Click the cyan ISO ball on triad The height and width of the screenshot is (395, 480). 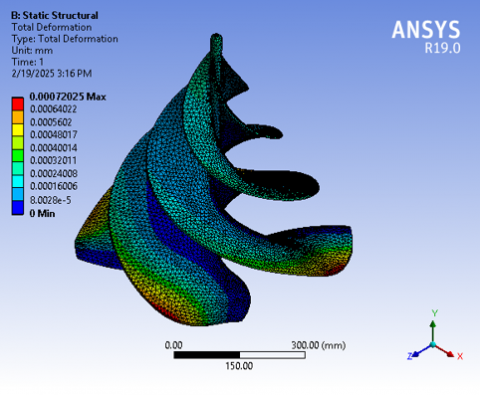[433, 344]
